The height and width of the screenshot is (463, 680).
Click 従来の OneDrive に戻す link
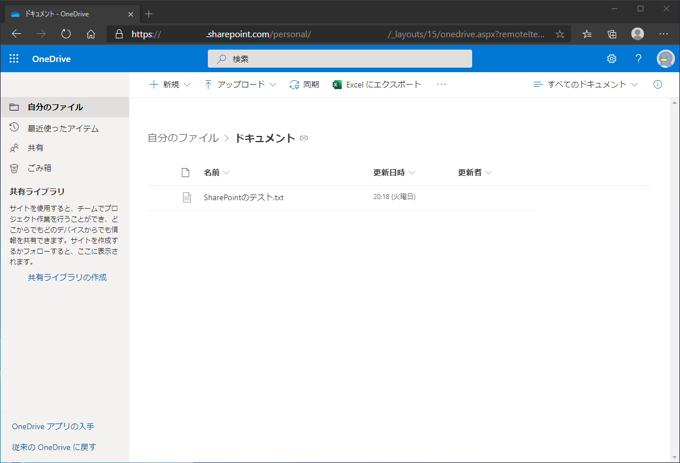[54, 447]
